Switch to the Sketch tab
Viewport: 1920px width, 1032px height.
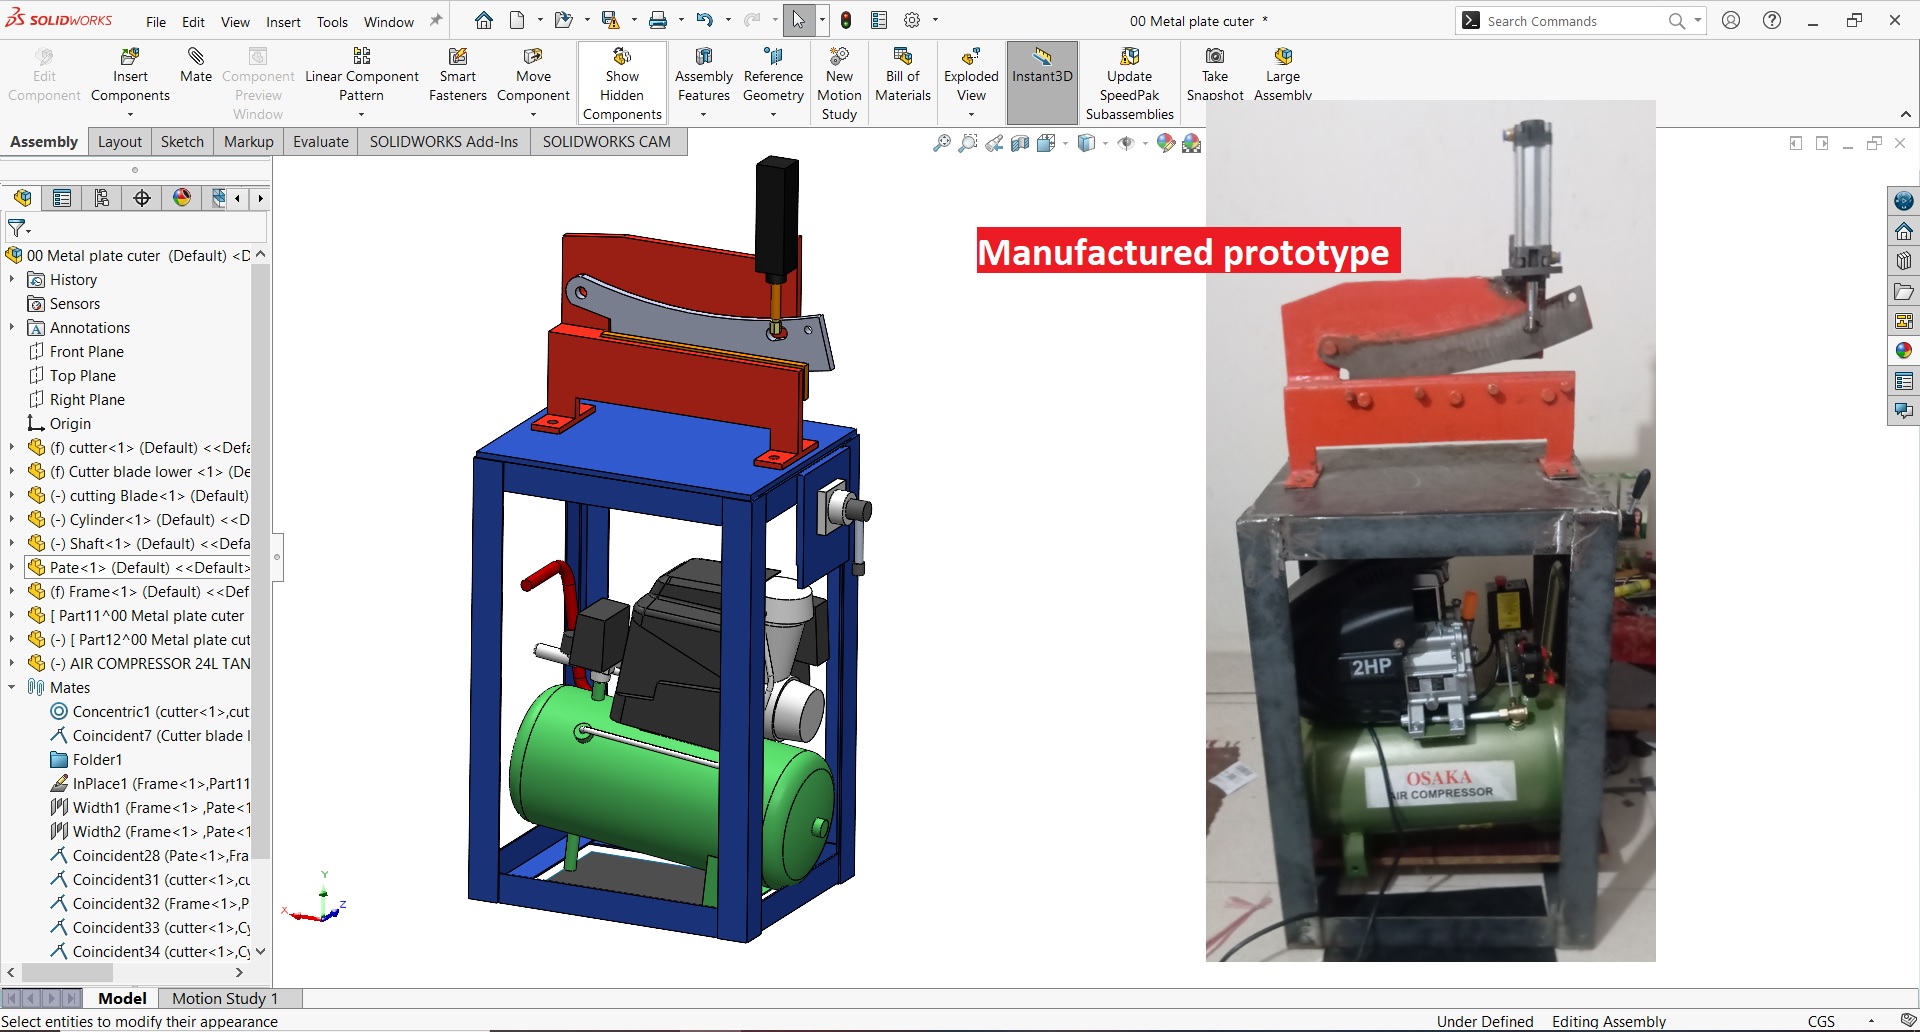(182, 142)
